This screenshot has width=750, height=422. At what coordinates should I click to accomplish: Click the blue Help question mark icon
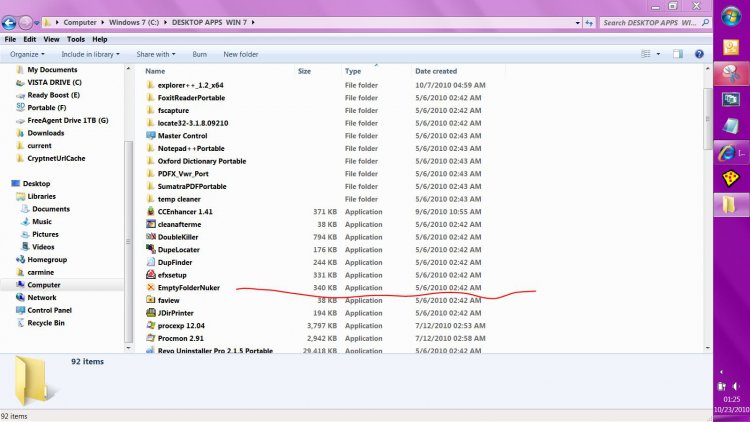coord(699,54)
